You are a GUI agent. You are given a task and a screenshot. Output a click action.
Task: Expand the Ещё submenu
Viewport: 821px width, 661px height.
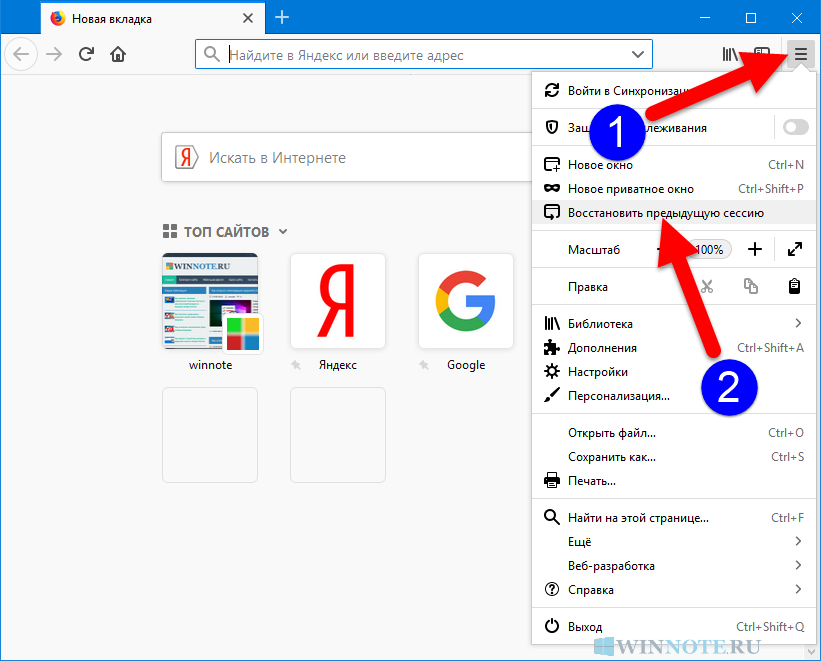[x=674, y=542]
